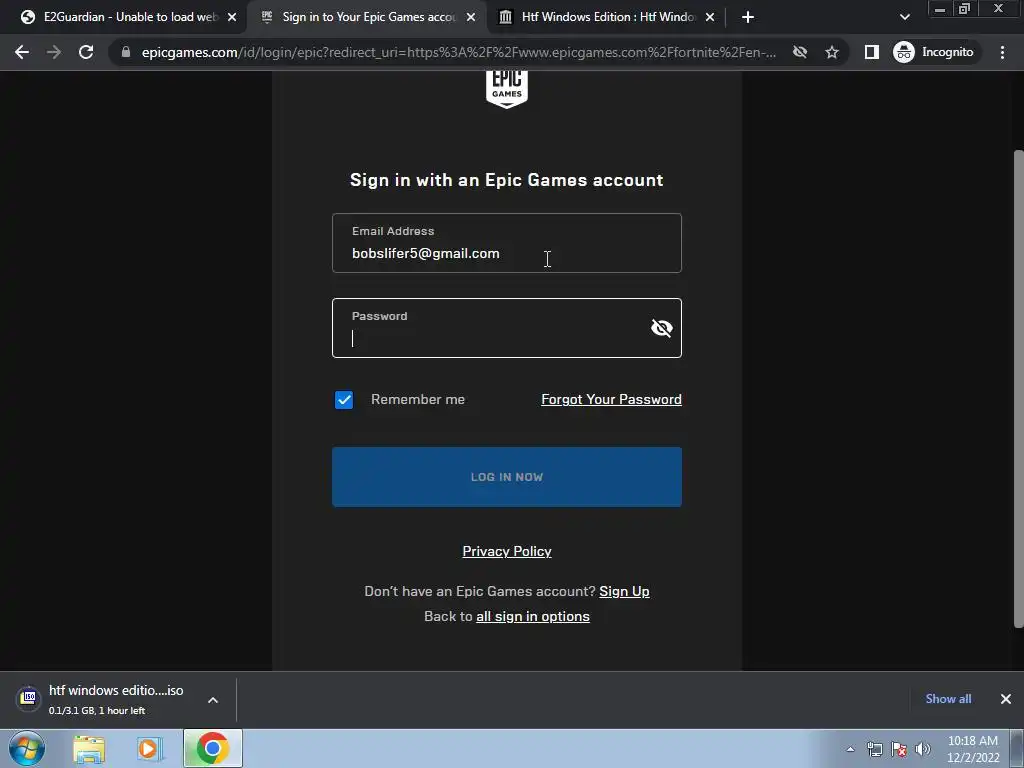Click the htf windows editio....iso download item

[116, 699]
